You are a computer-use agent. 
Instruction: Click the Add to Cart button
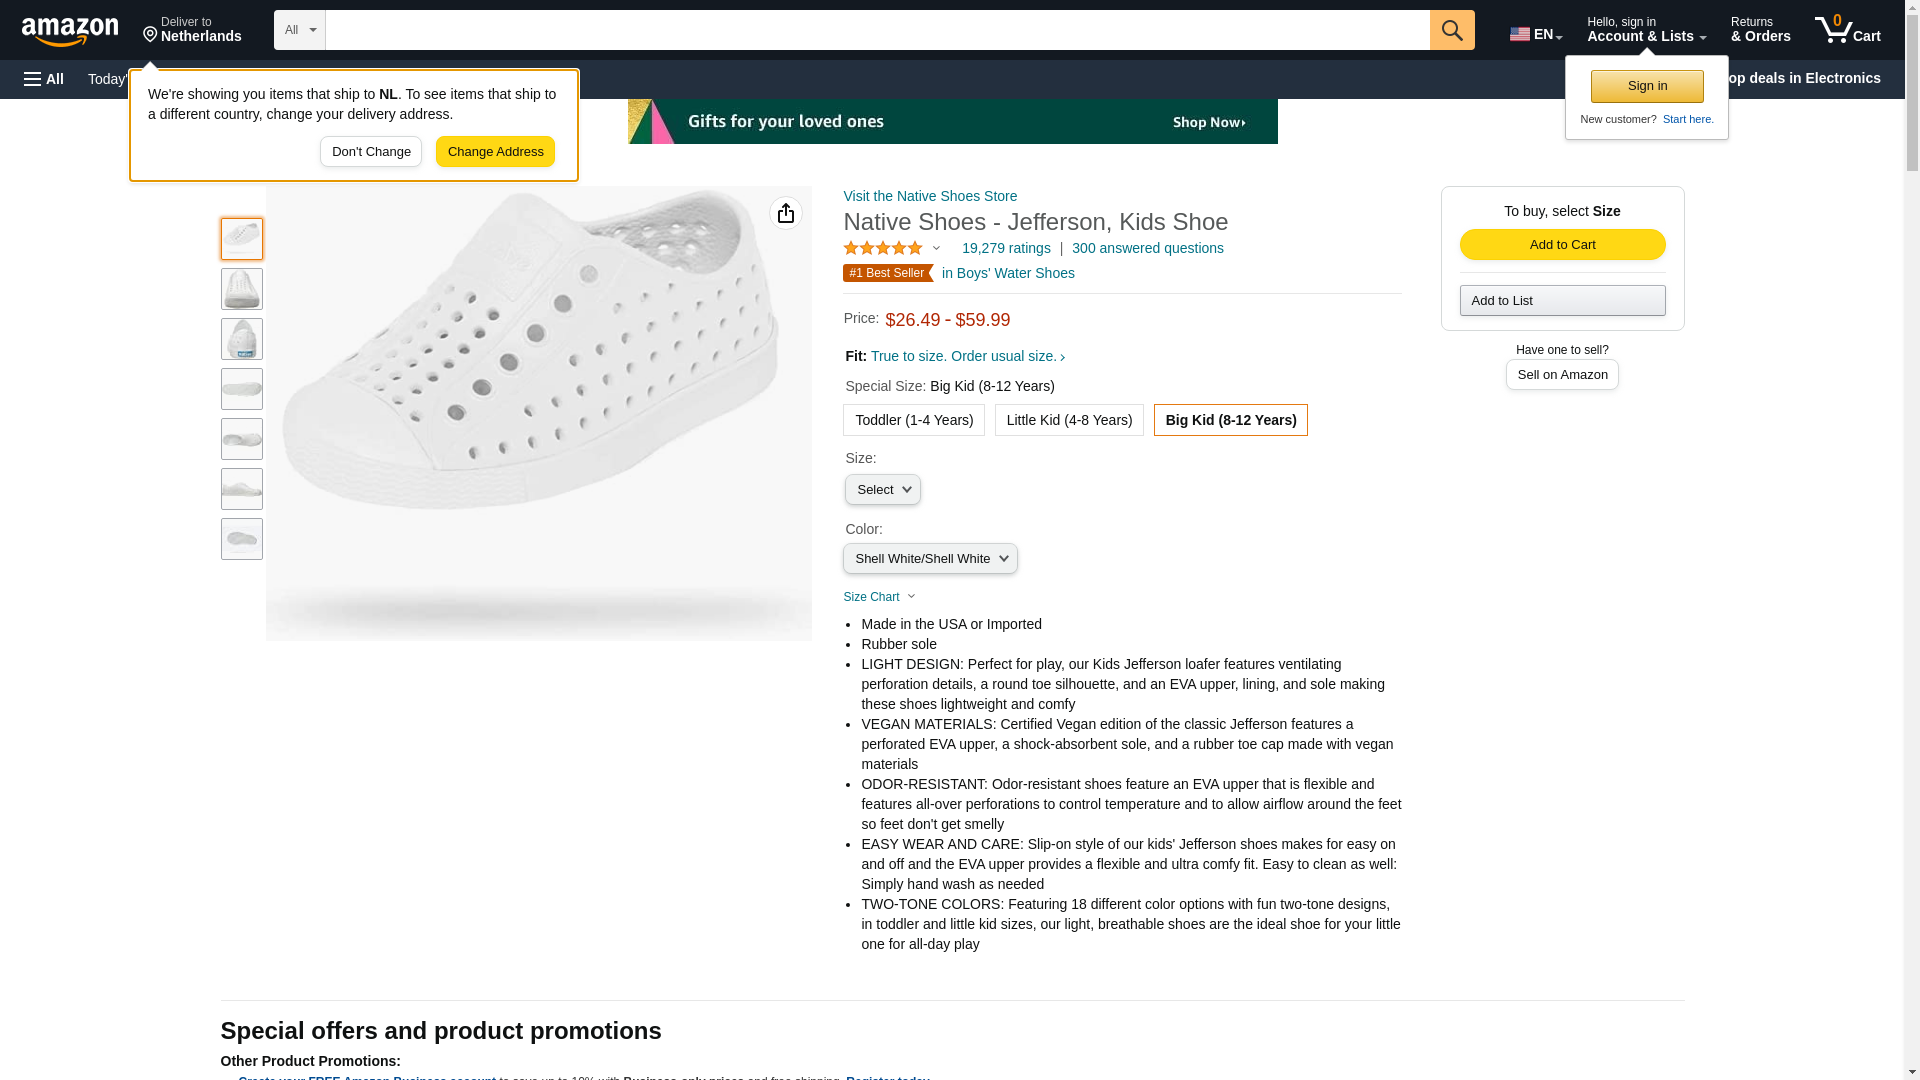[x=1562, y=245]
